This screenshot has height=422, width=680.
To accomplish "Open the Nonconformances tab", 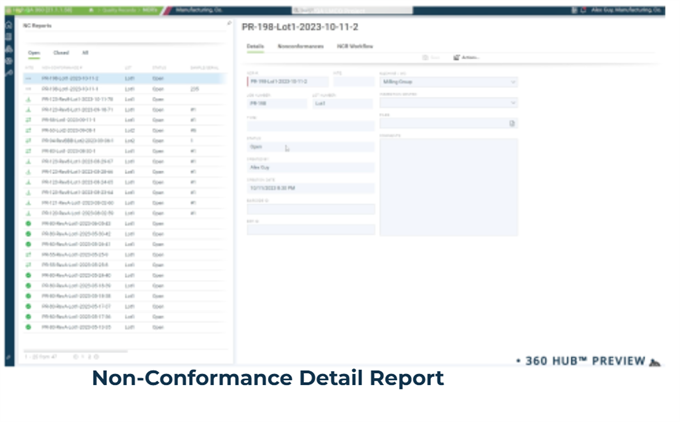I will coord(301,46).
